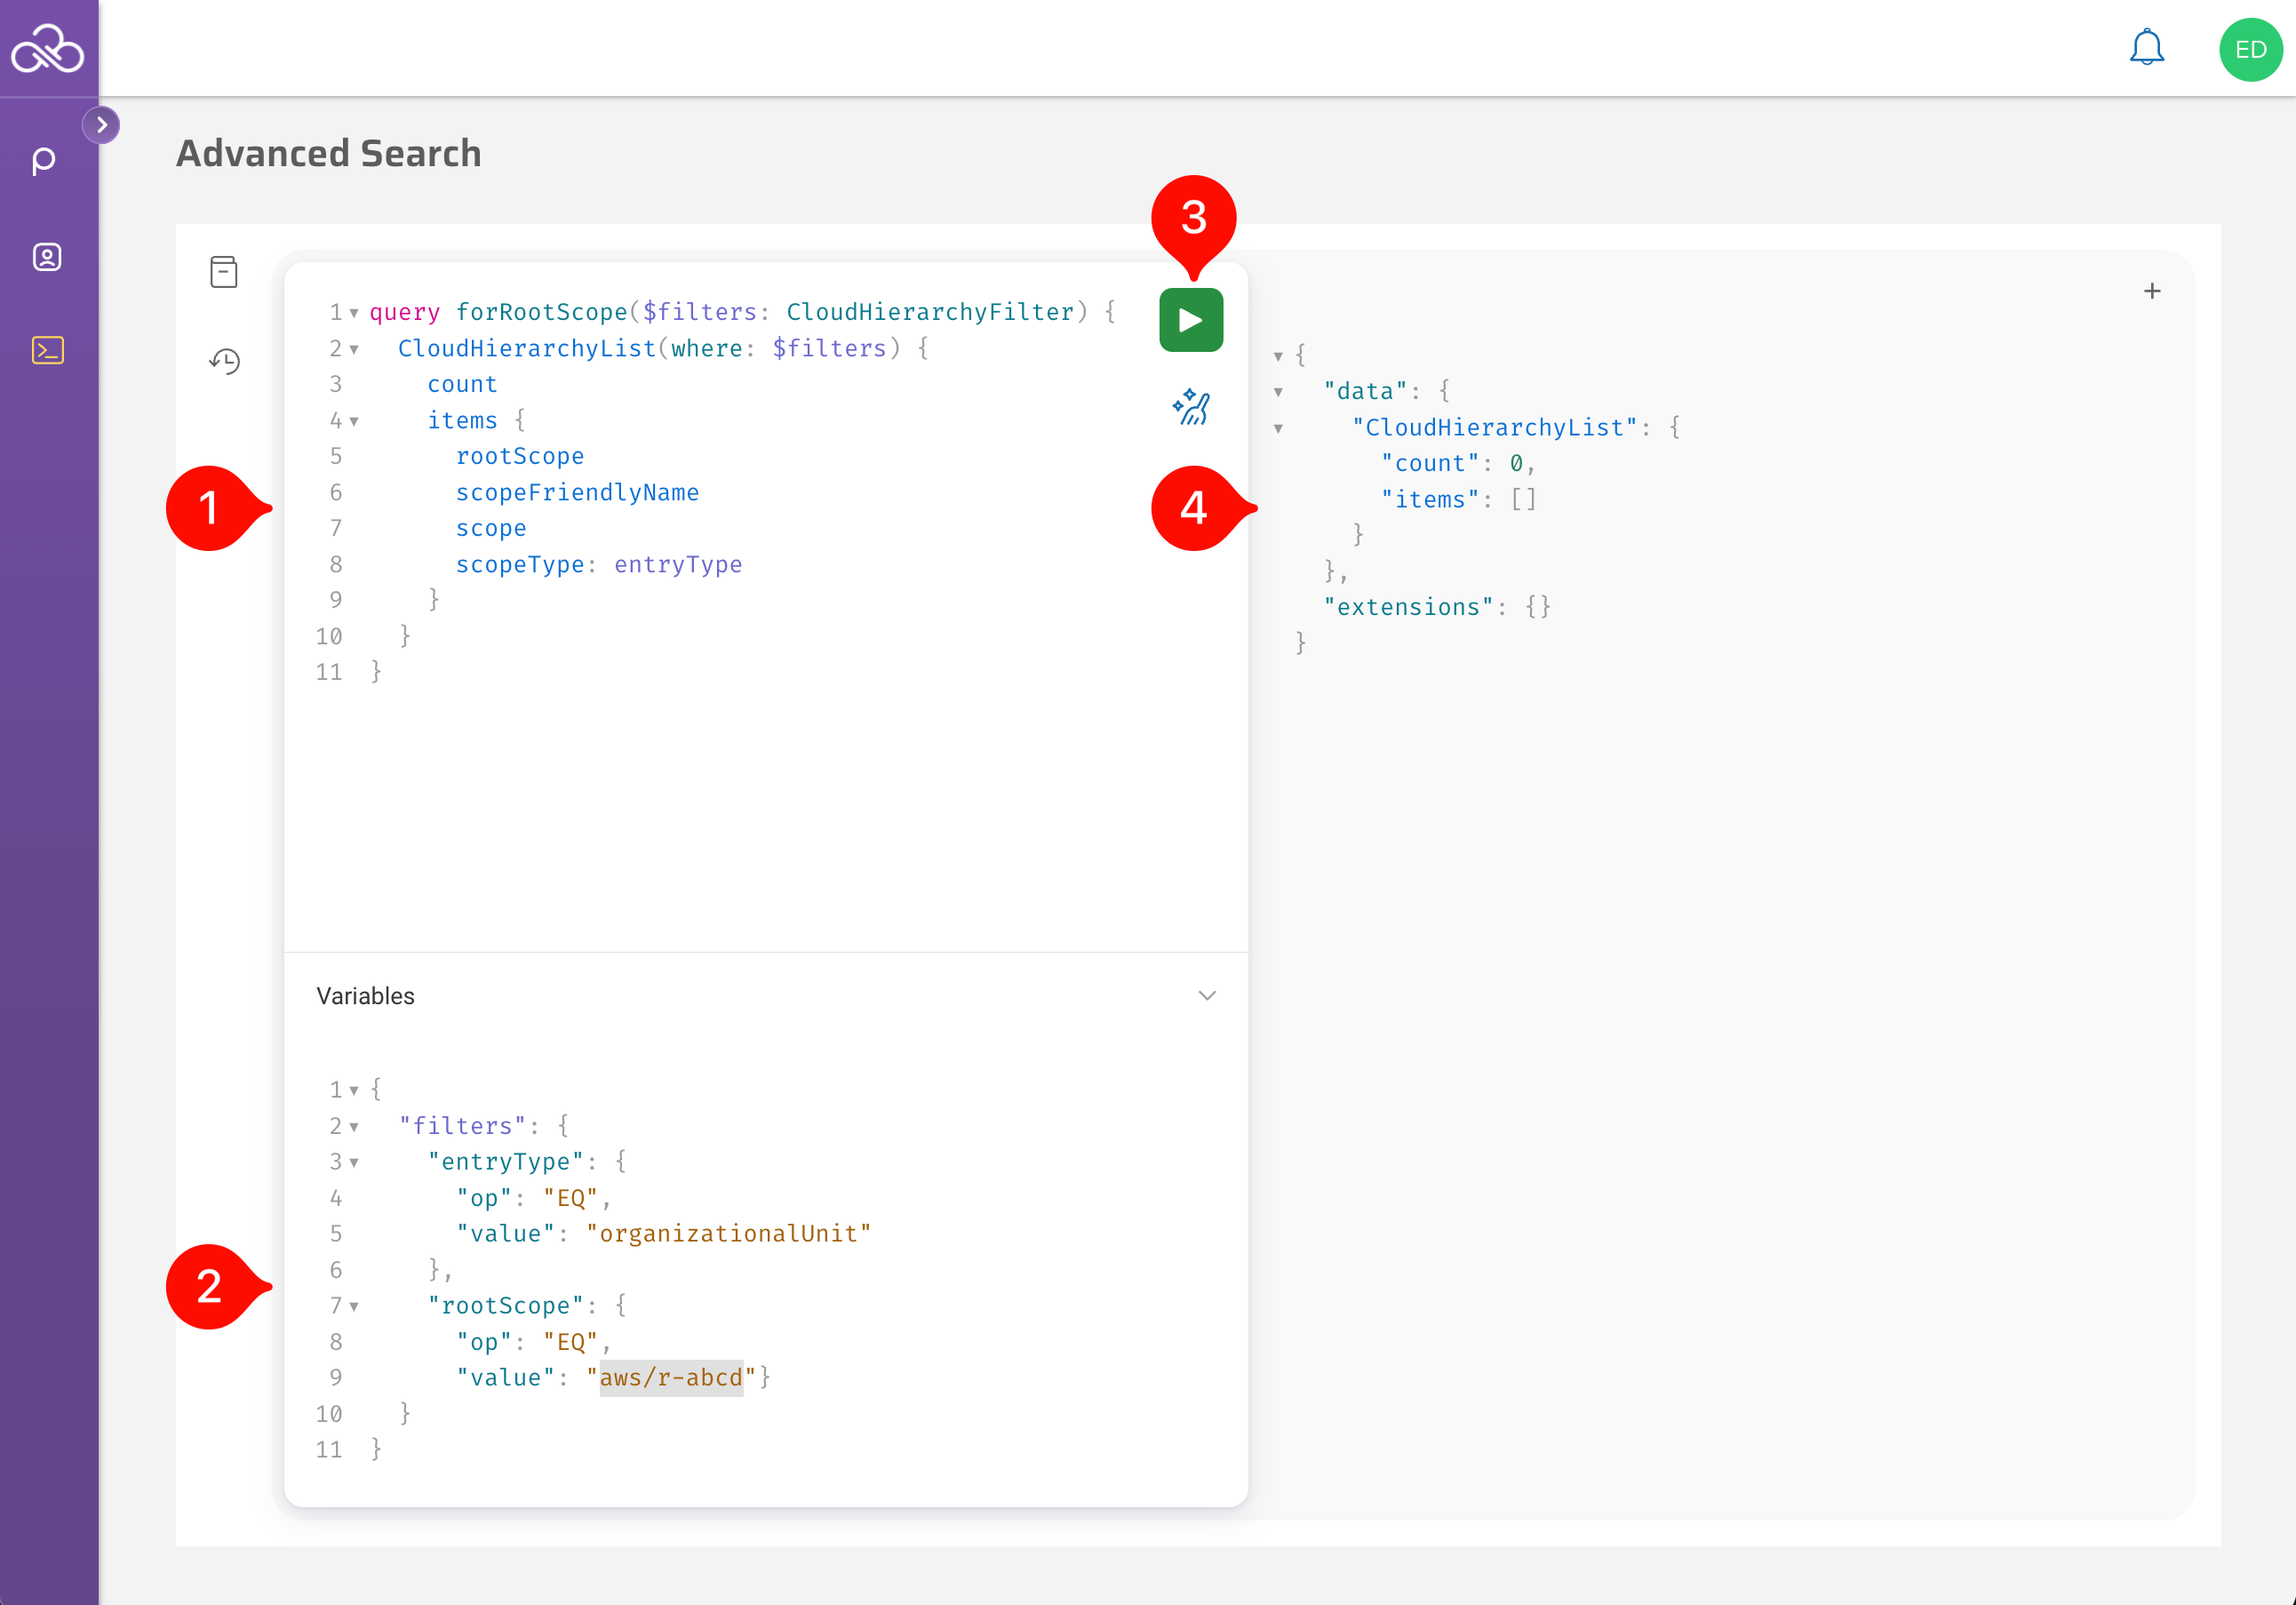
Task: Open the user profile icon in the sidebar
Action: (47, 257)
